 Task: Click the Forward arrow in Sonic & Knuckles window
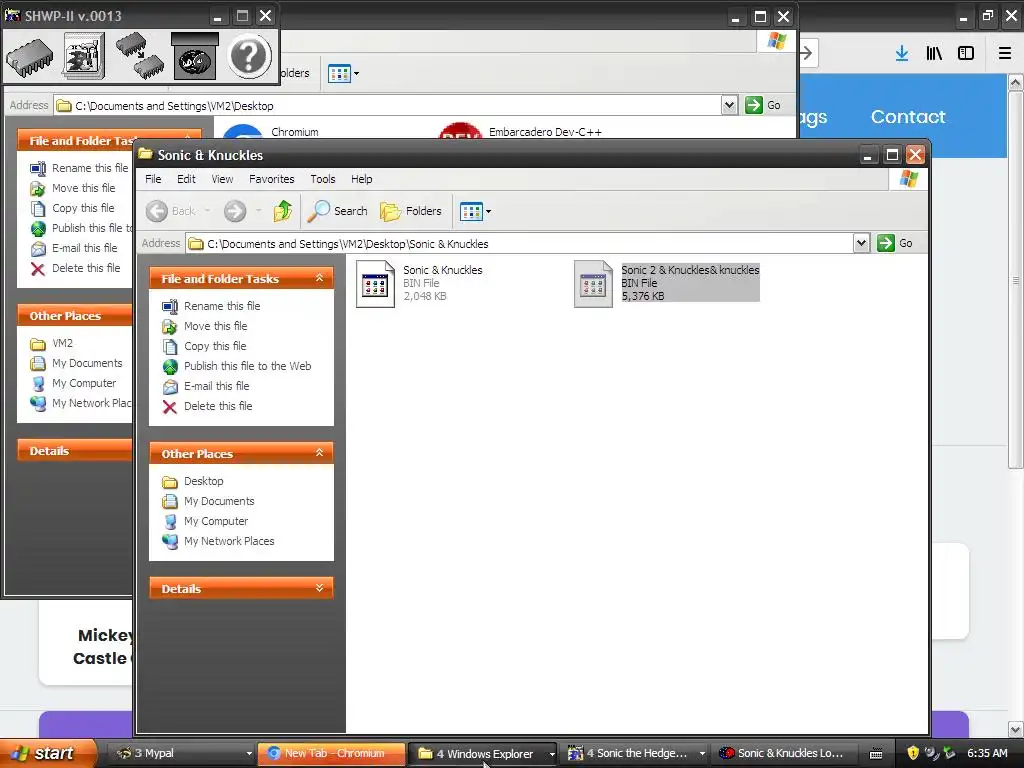tap(235, 211)
